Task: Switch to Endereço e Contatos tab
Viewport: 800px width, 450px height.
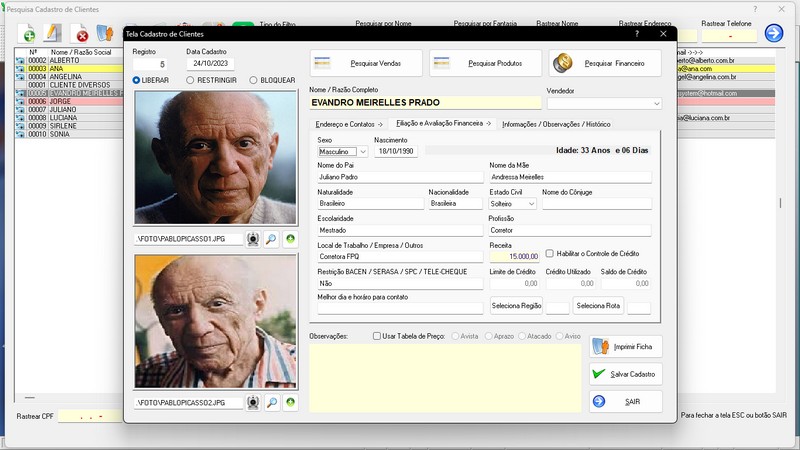Action: pos(349,124)
